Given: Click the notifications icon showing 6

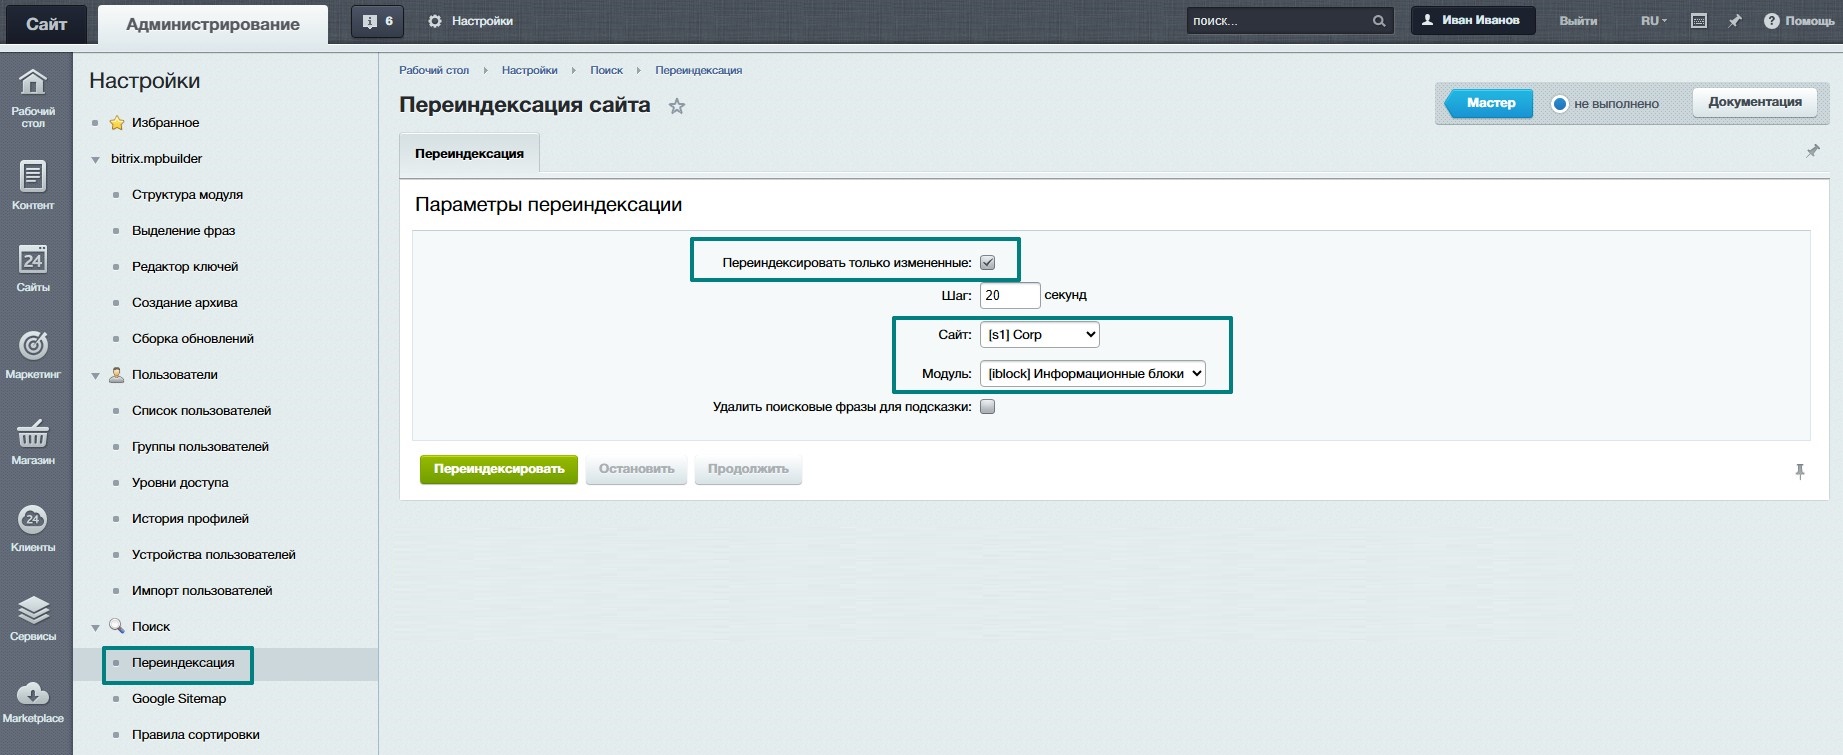Looking at the screenshot, I should point(378,21).
